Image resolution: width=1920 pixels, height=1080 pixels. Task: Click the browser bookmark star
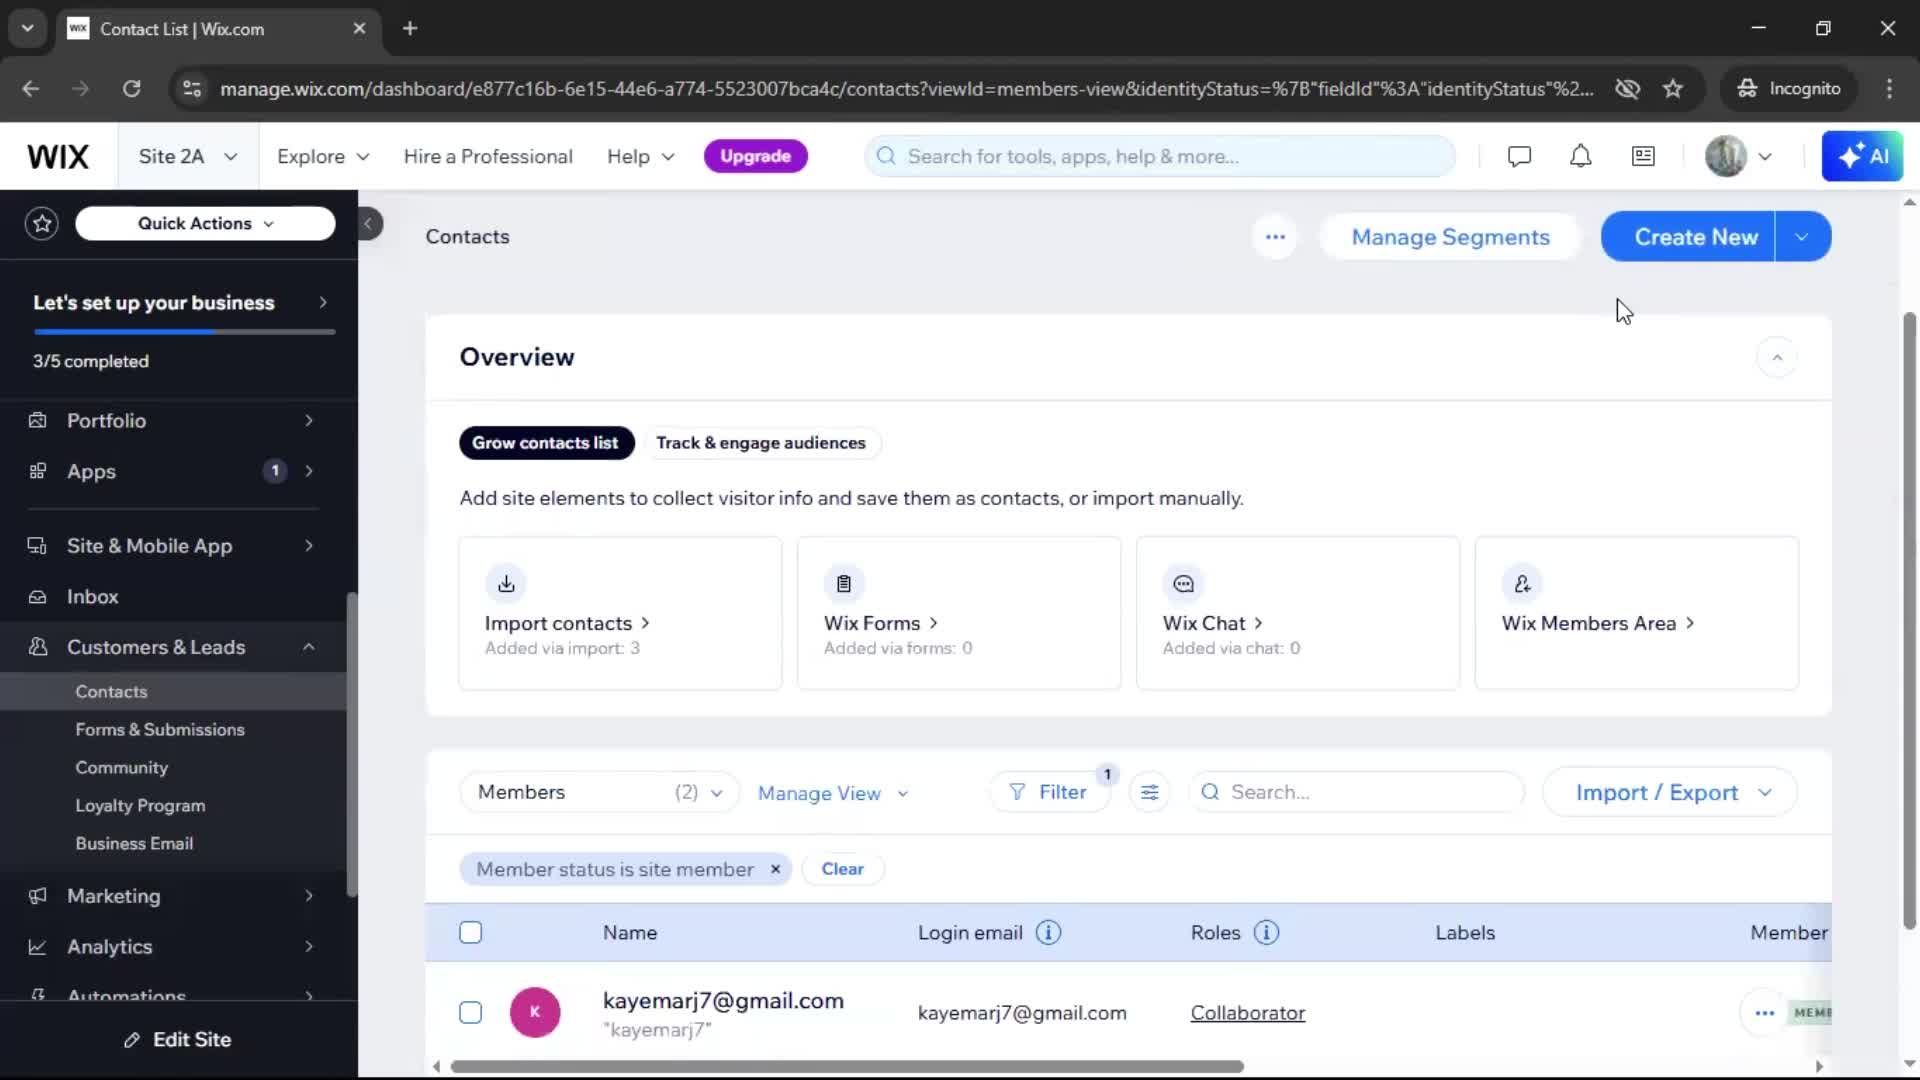(x=1673, y=88)
